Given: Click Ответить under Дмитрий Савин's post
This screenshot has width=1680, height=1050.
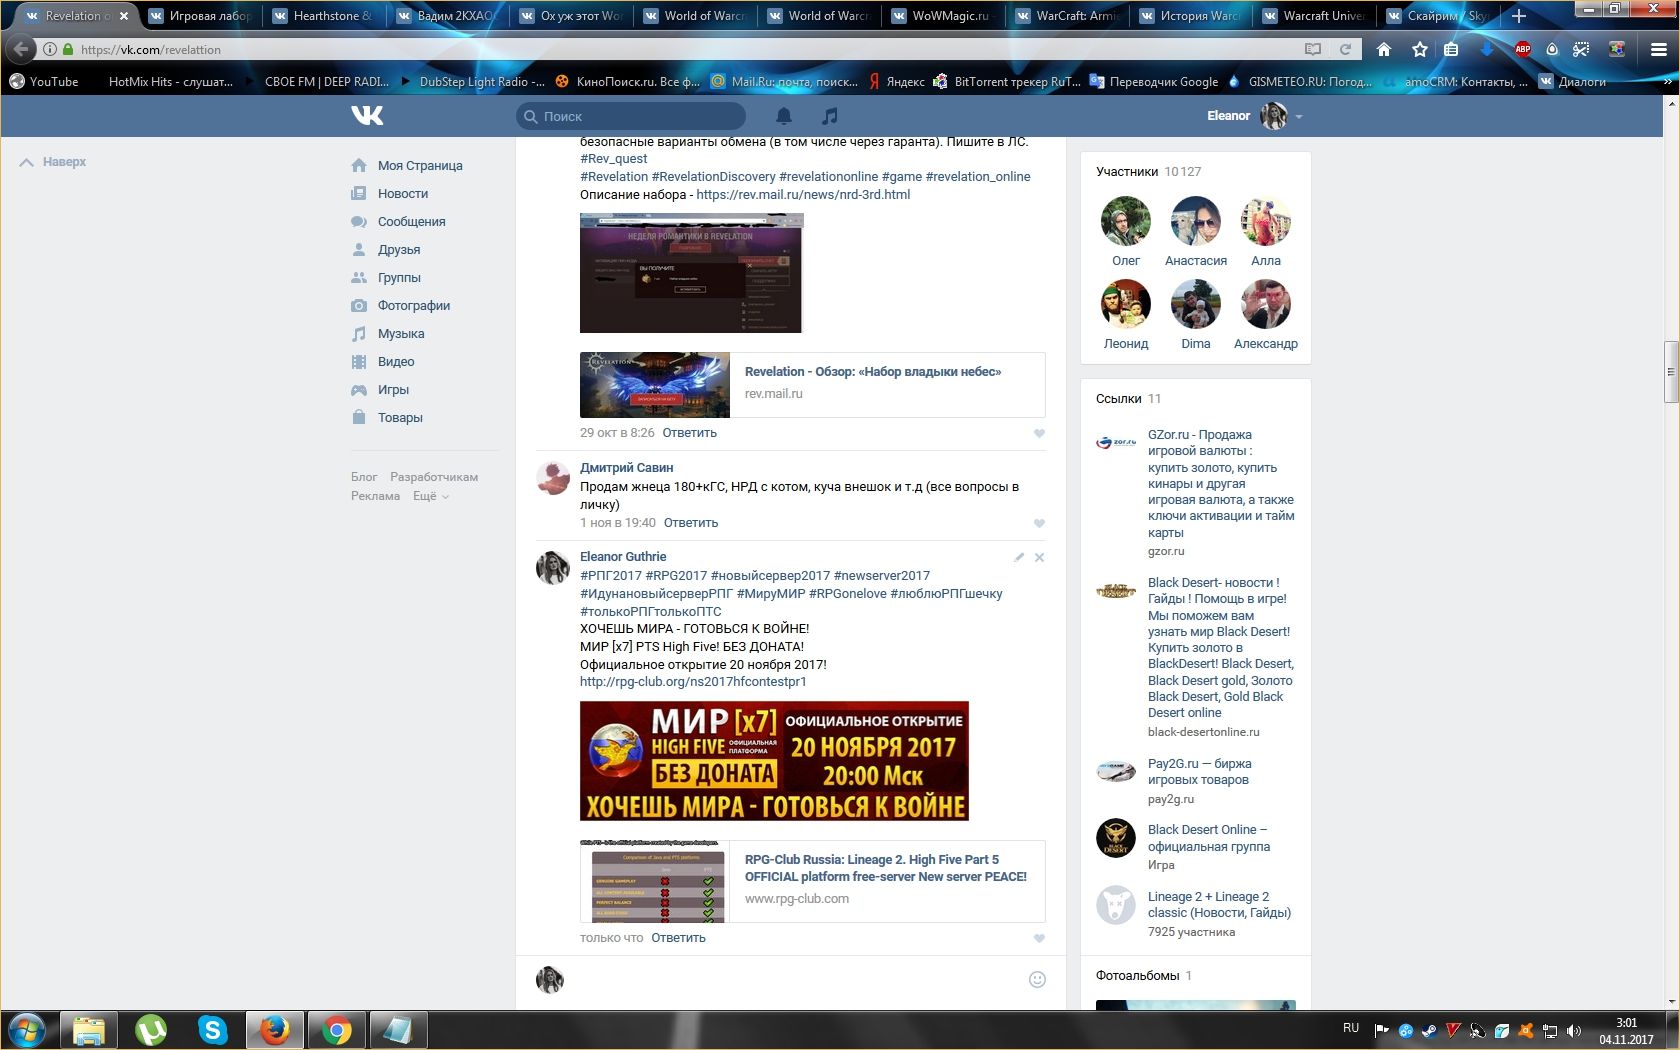Looking at the screenshot, I should (x=690, y=523).
